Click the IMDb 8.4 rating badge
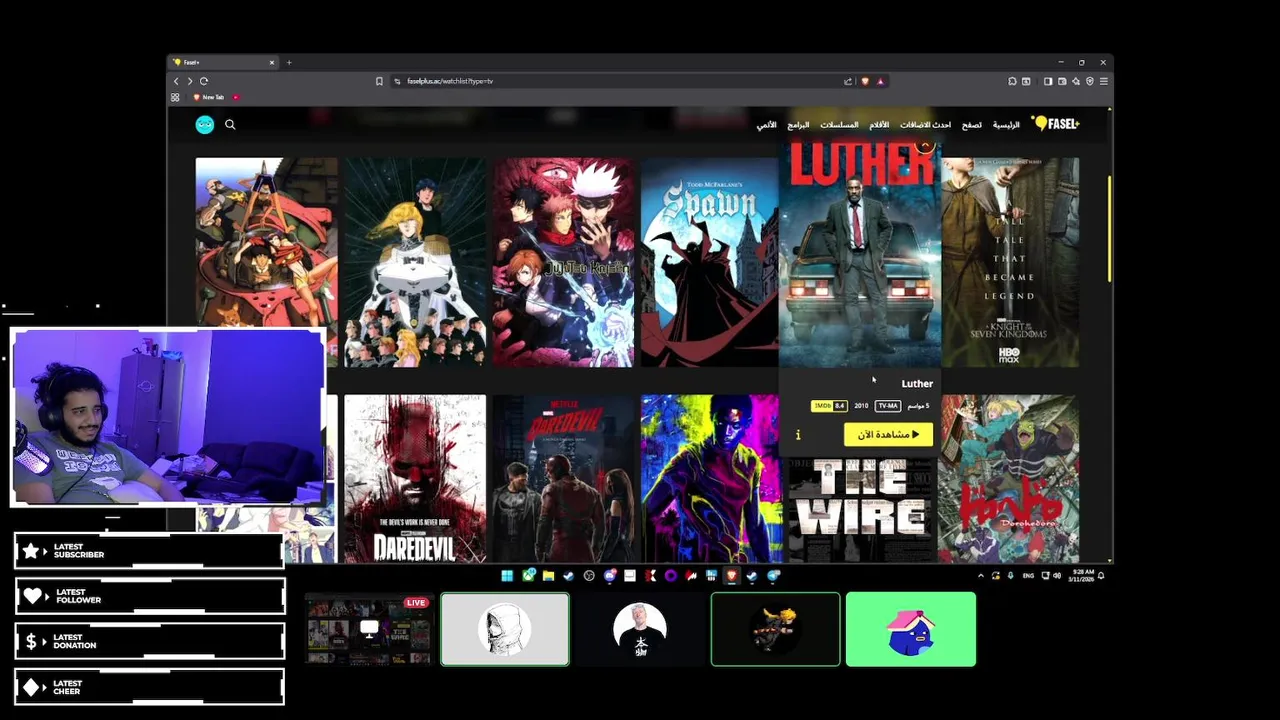The image size is (1280, 720). [x=828, y=406]
